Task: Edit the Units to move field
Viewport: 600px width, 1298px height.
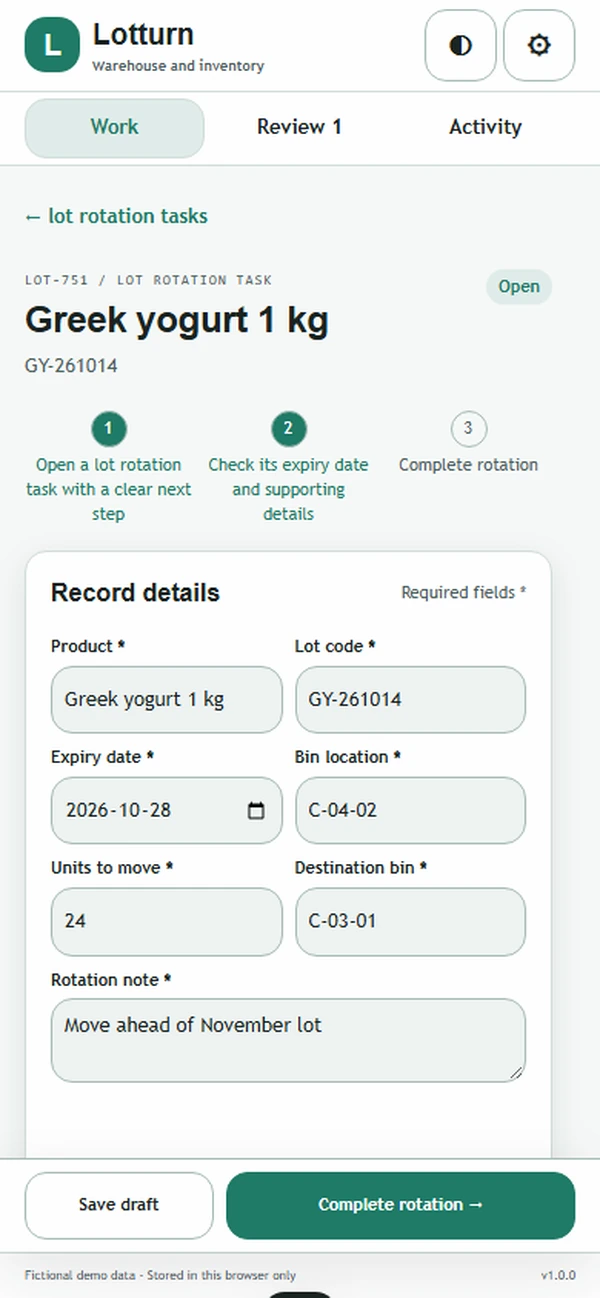Action: [167, 921]
